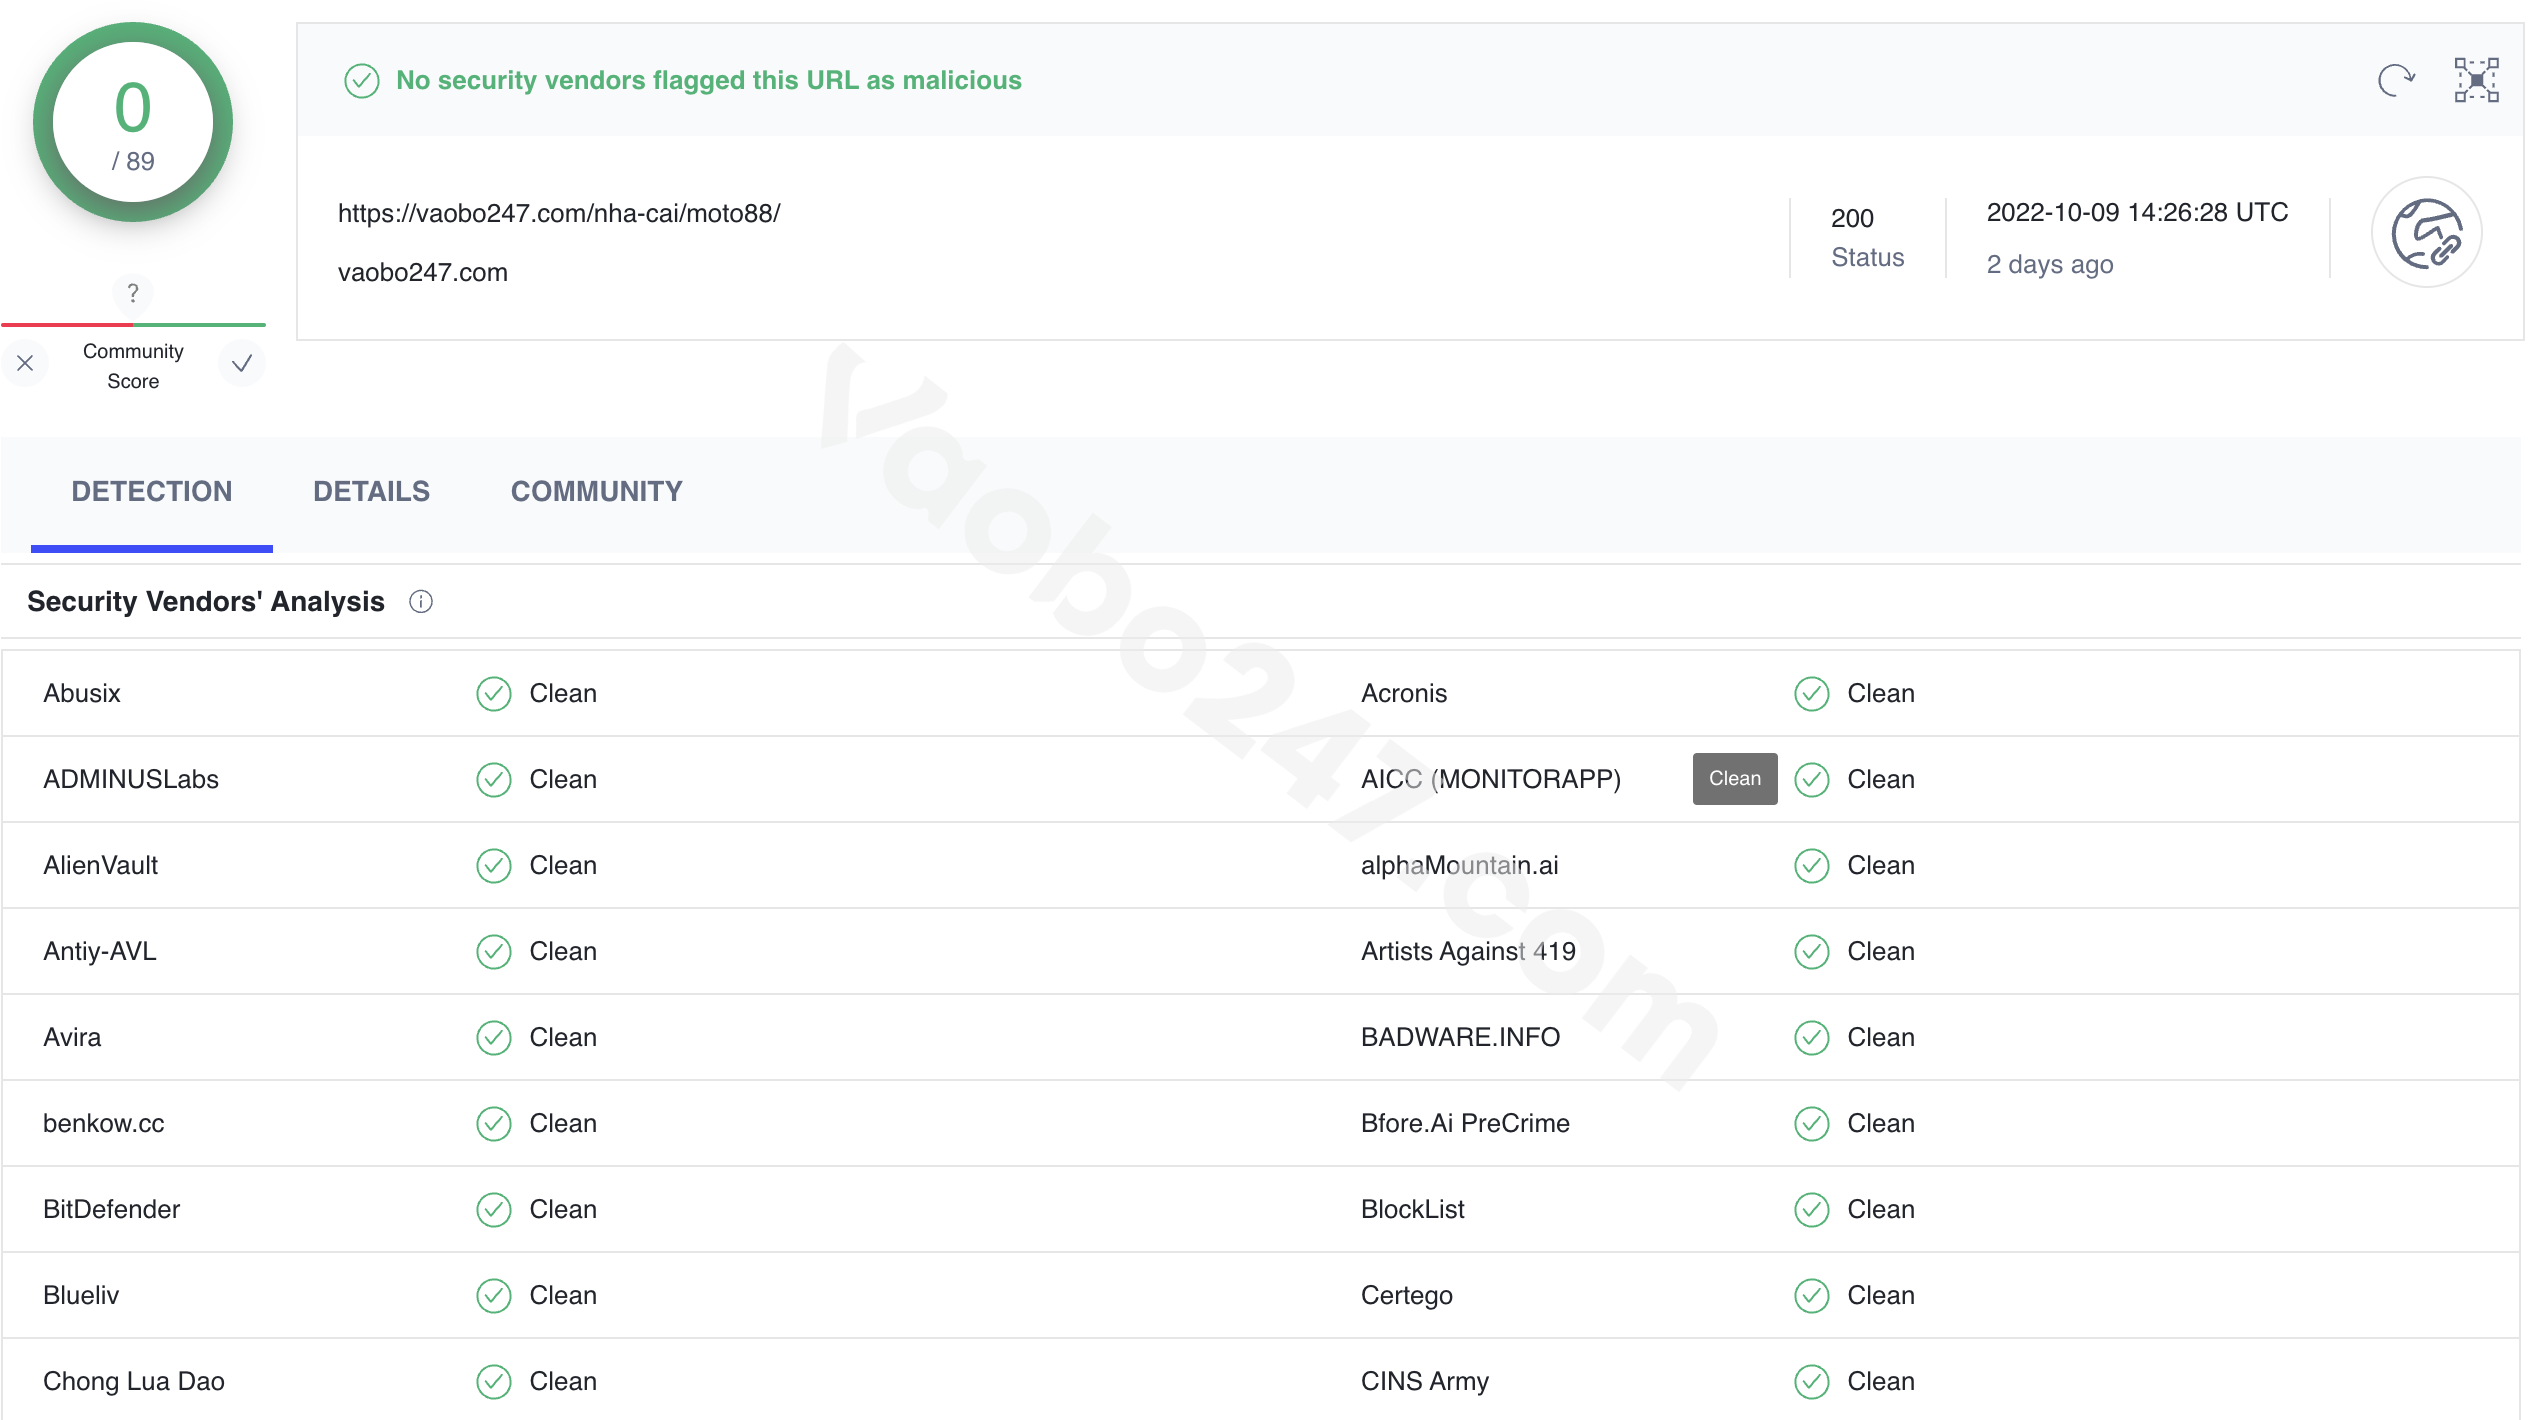This screenshot has width=2530, height=1420.
Task: Click the full URL vaobo247.com/nha-cai/moto88/
Action: click(x=559, y=214)
